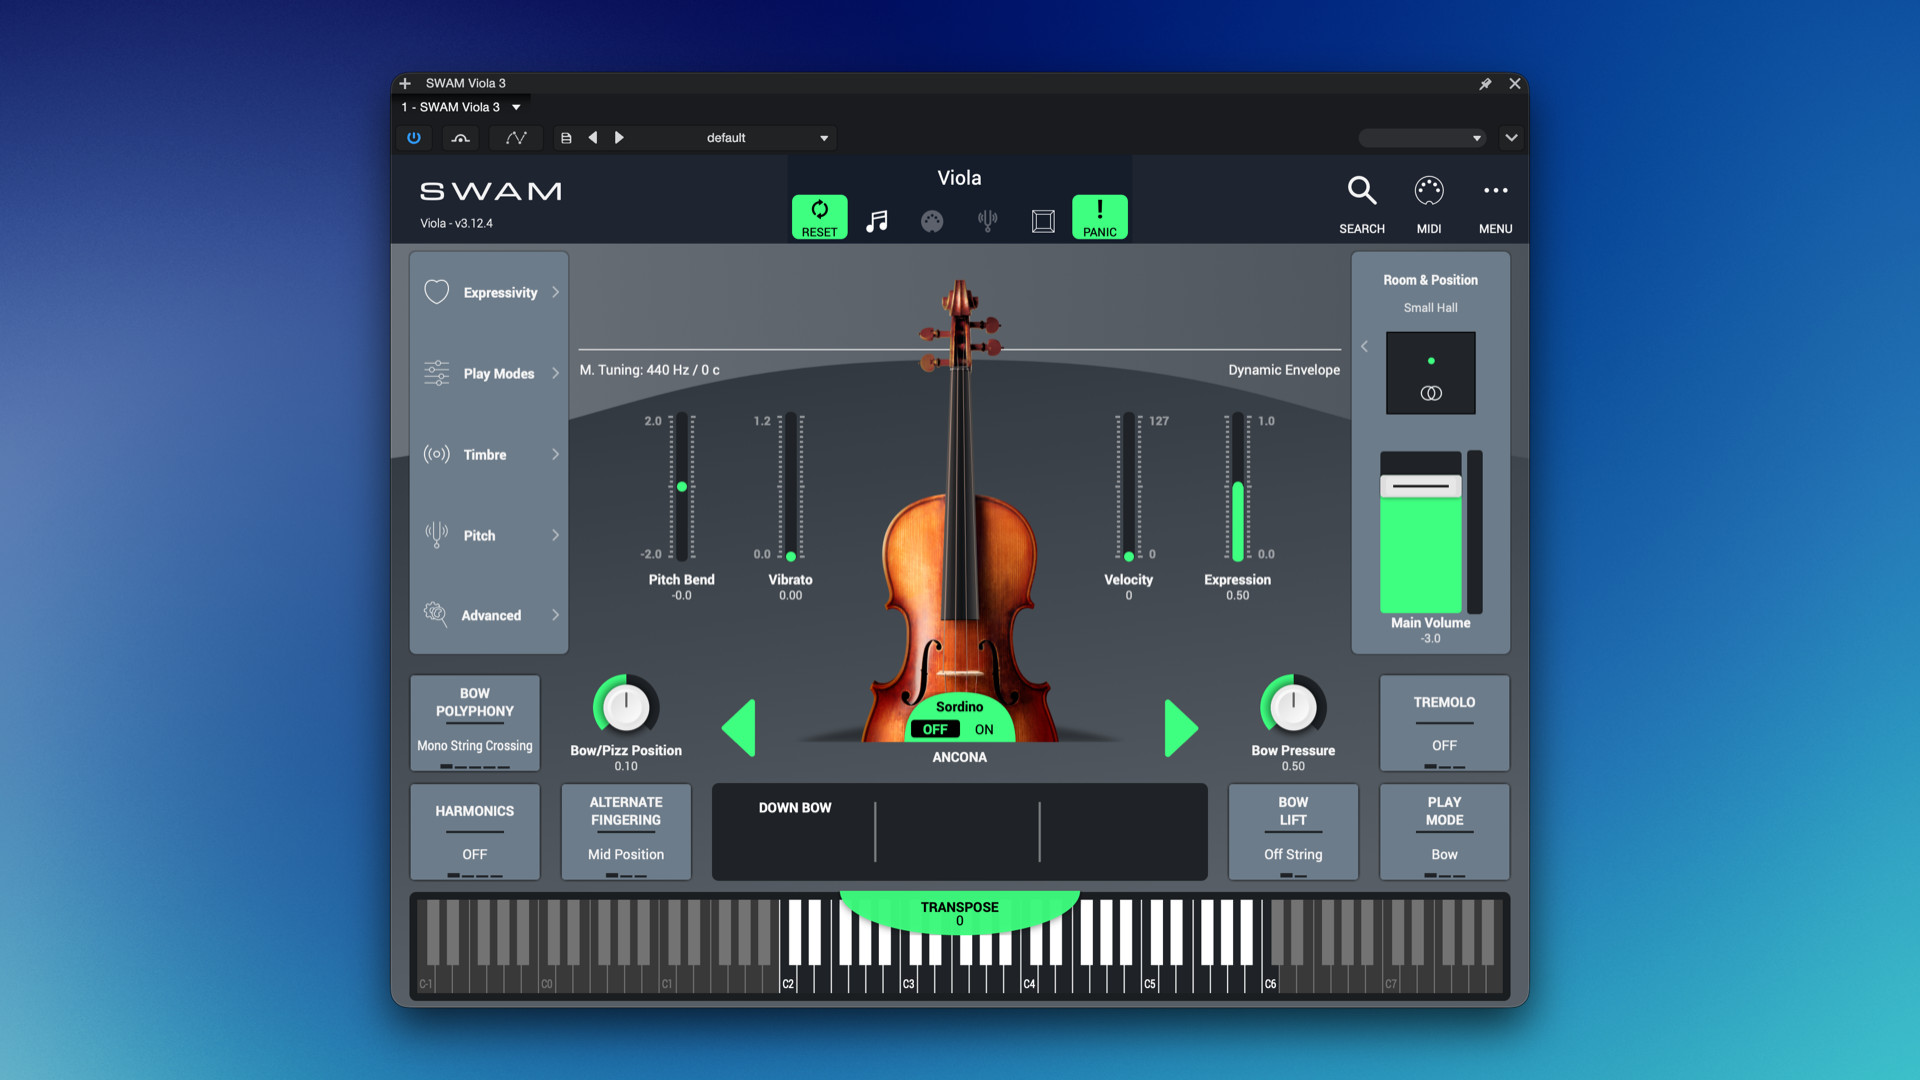
Task: Select previous instrument with green left arrow
Action: tap(739, 728)
